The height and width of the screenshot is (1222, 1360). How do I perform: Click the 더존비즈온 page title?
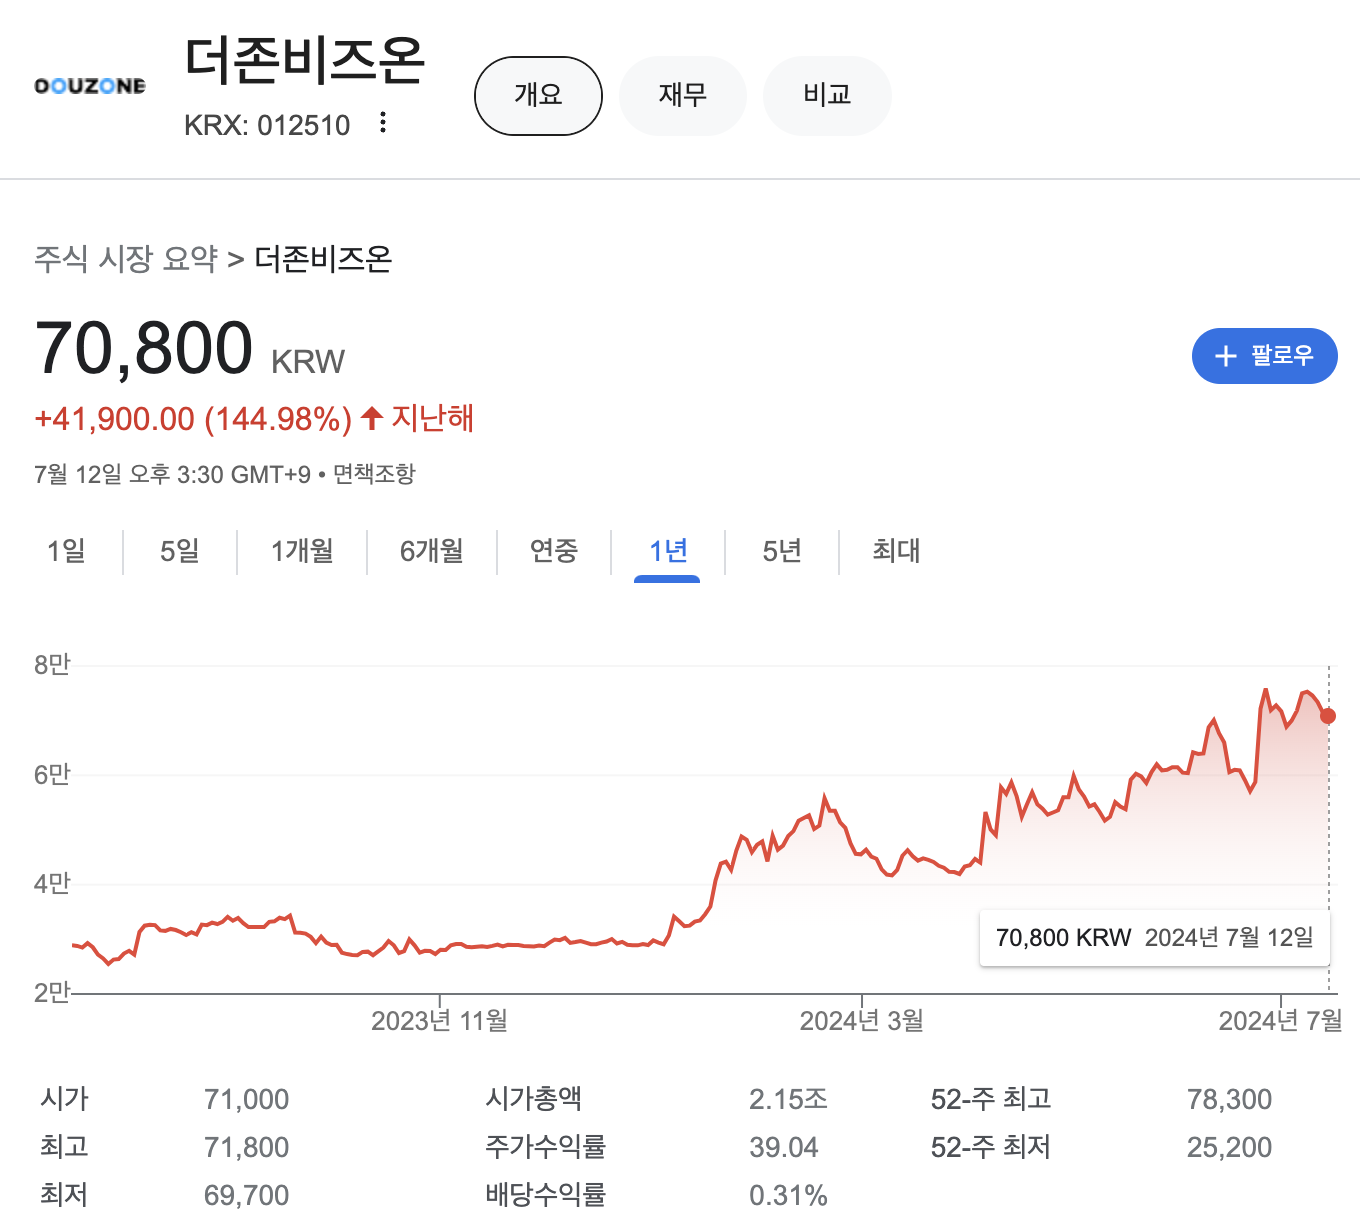point(305,60)
